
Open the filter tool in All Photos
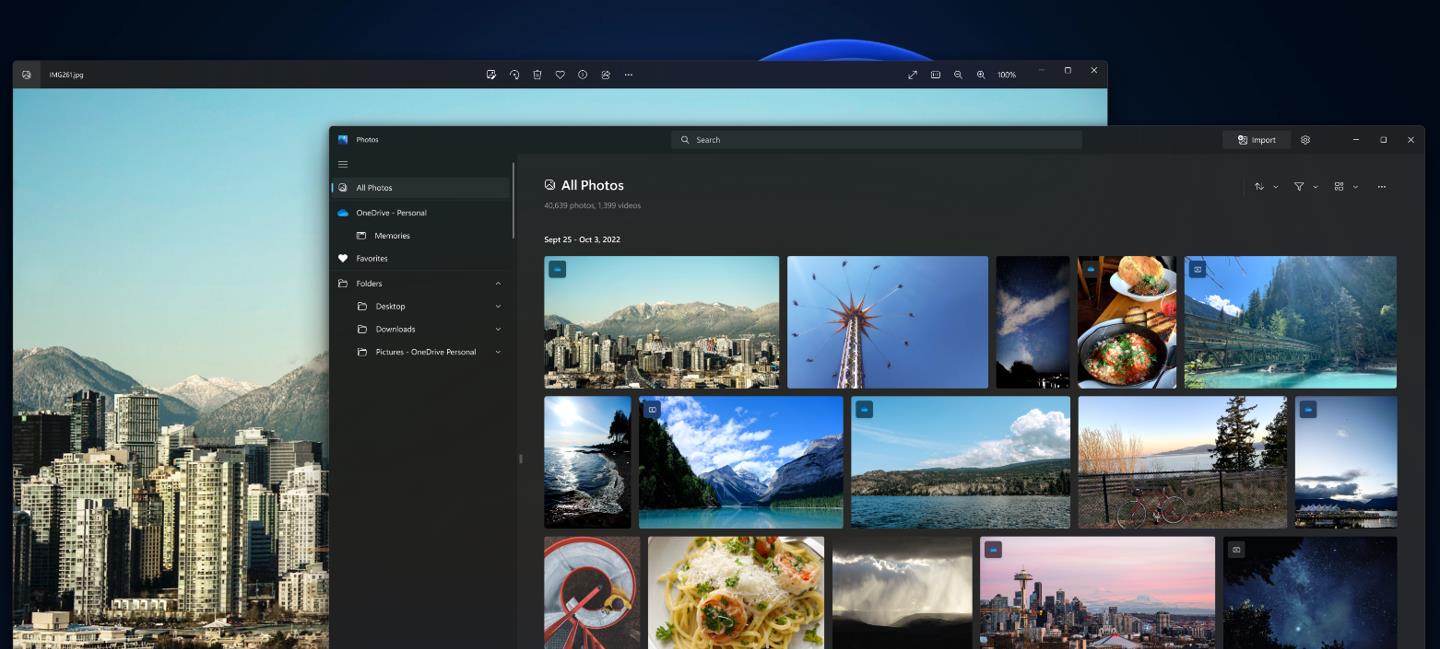[x=1297, y=186]
